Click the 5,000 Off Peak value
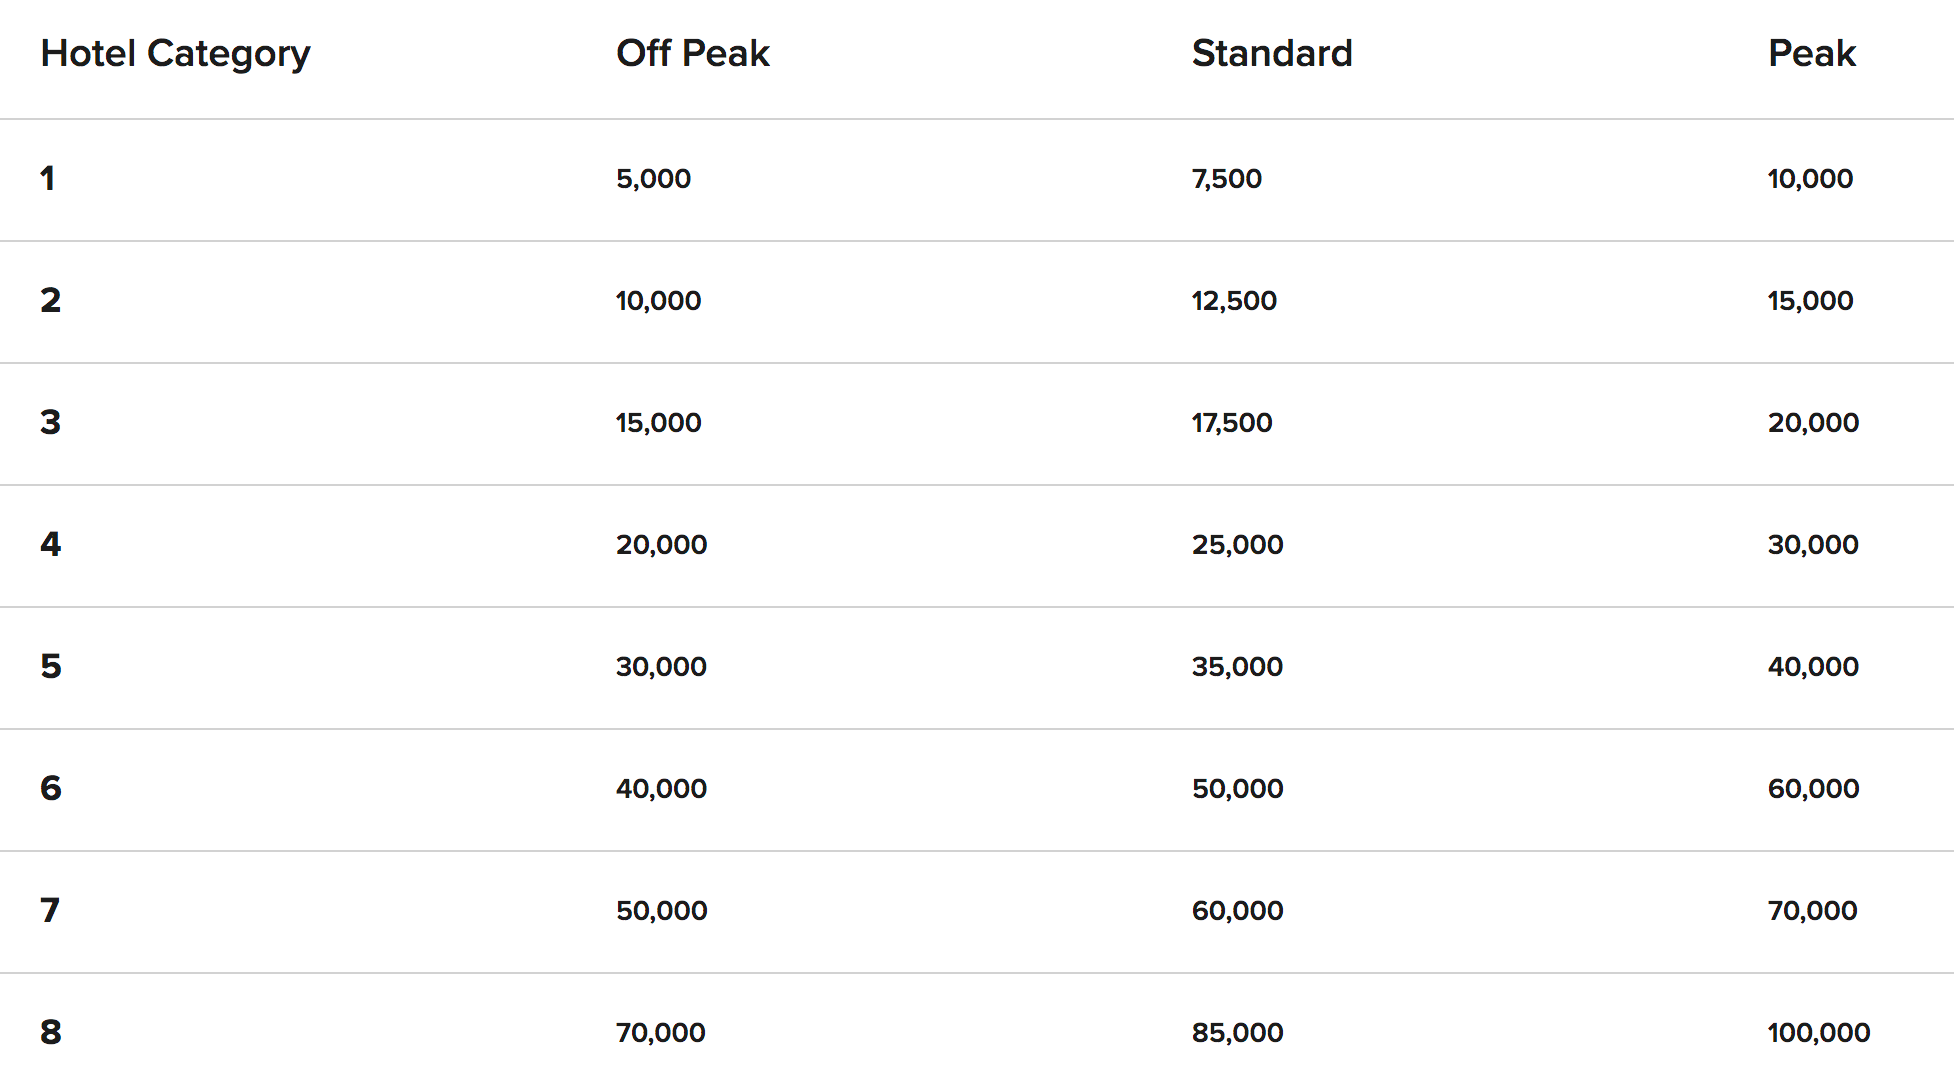The width and height of the screenshot is (1954, 1084). coord(653,179)
